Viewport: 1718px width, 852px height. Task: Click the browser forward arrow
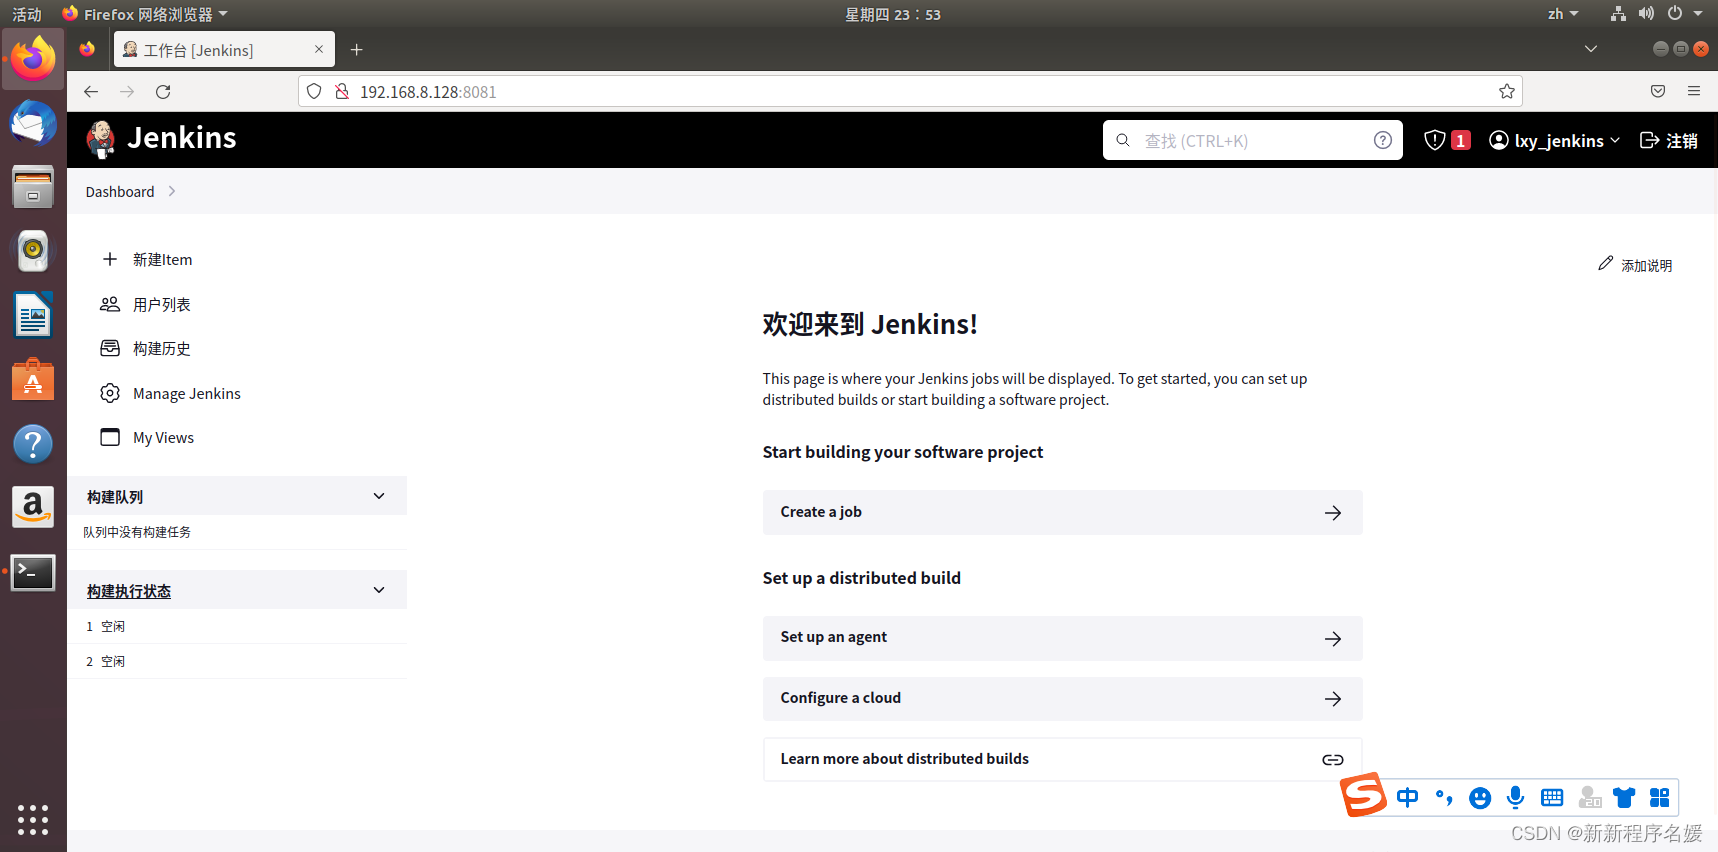[x=127, y=91]
